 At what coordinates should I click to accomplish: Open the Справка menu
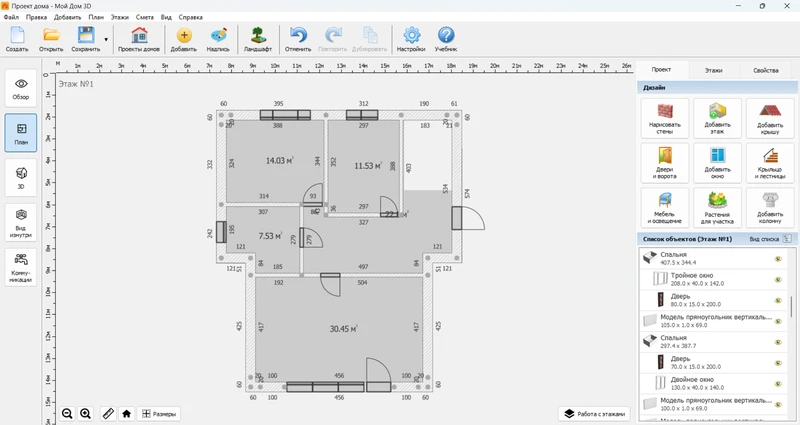point(190,17)
